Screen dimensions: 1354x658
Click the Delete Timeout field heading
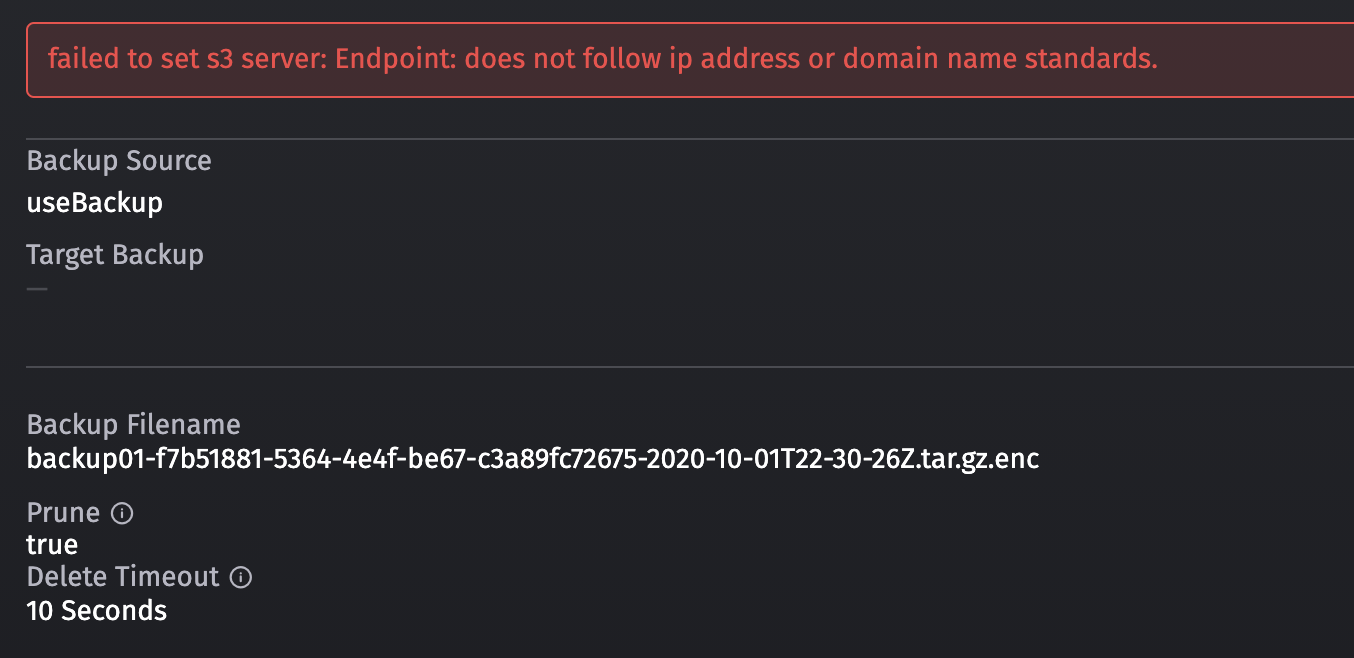pyautogui.click(x=122, y=577)
